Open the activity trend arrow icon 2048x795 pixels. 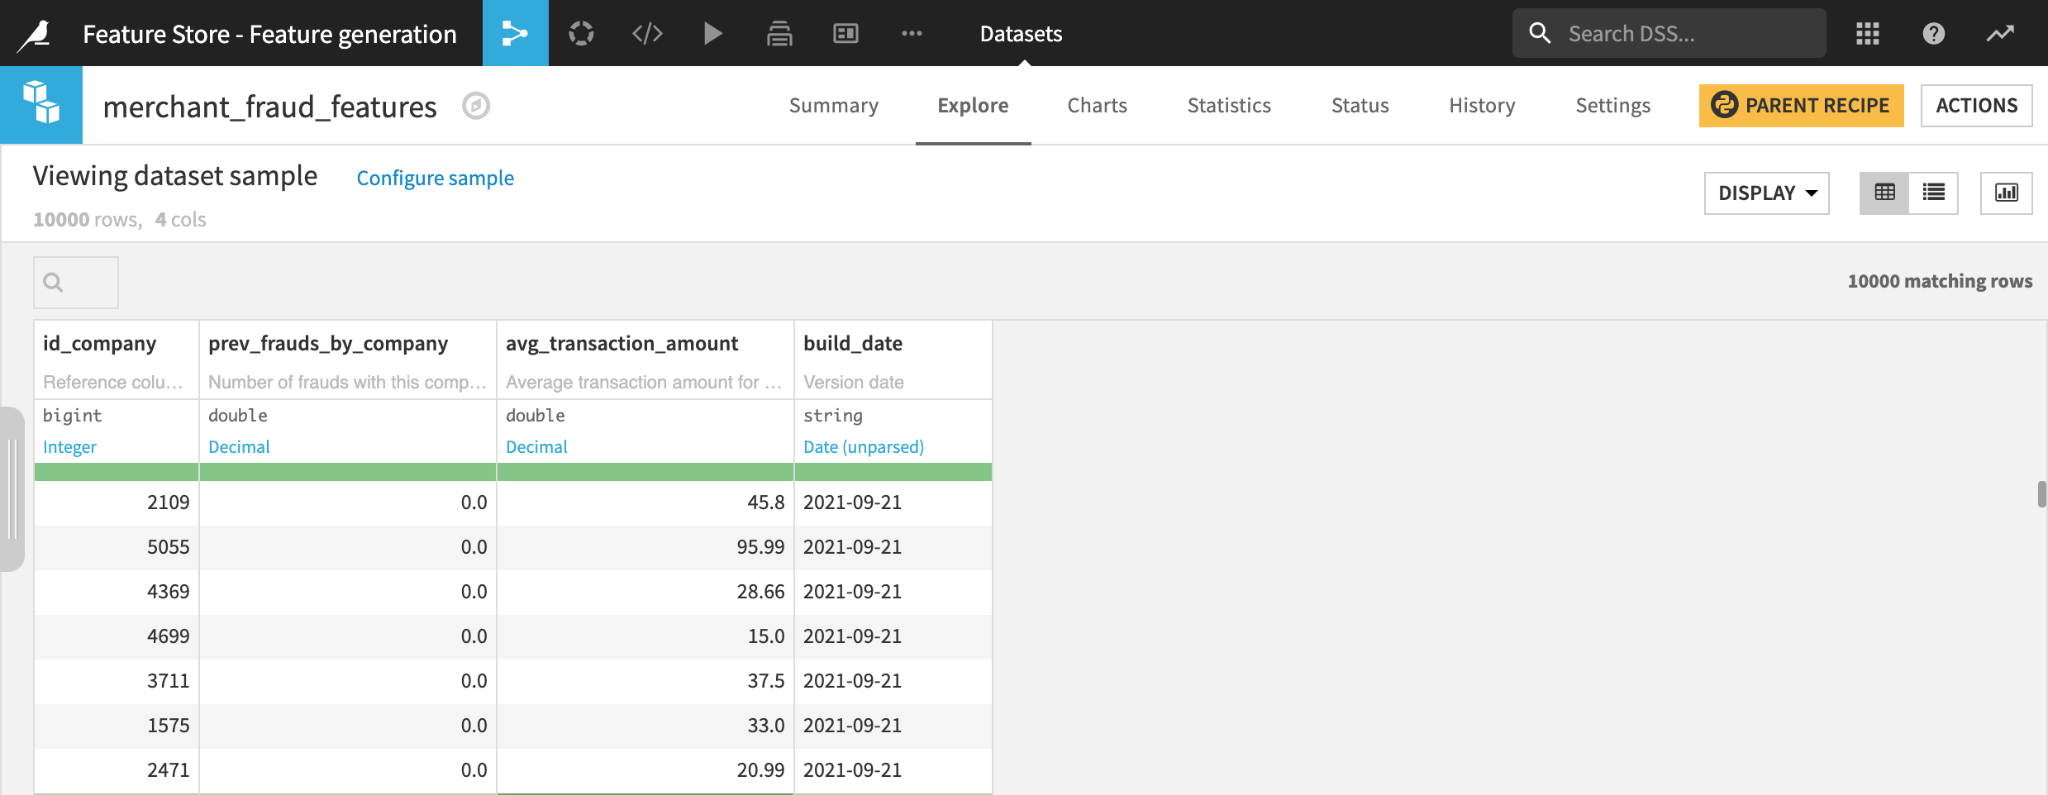tap(2000, 33)
